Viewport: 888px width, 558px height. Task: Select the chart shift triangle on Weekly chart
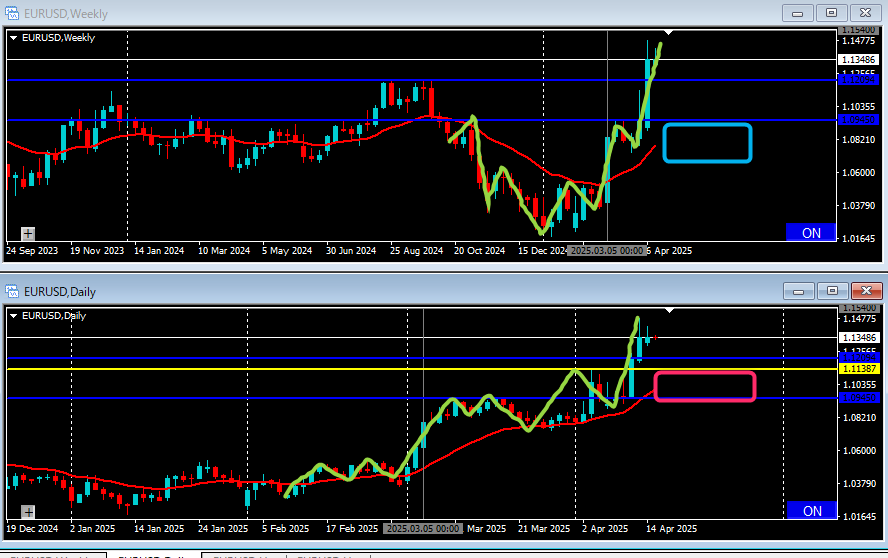669,35
